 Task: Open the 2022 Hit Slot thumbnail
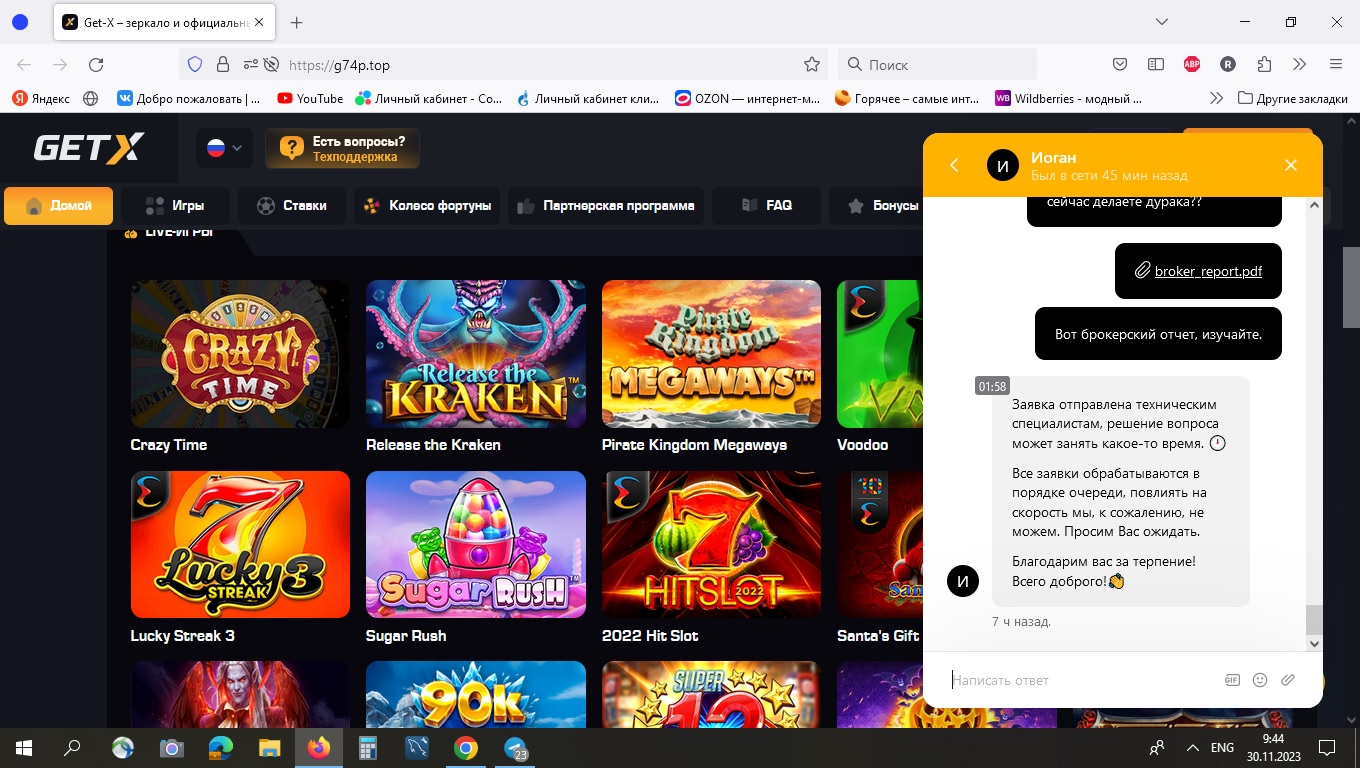coord(711,544)
